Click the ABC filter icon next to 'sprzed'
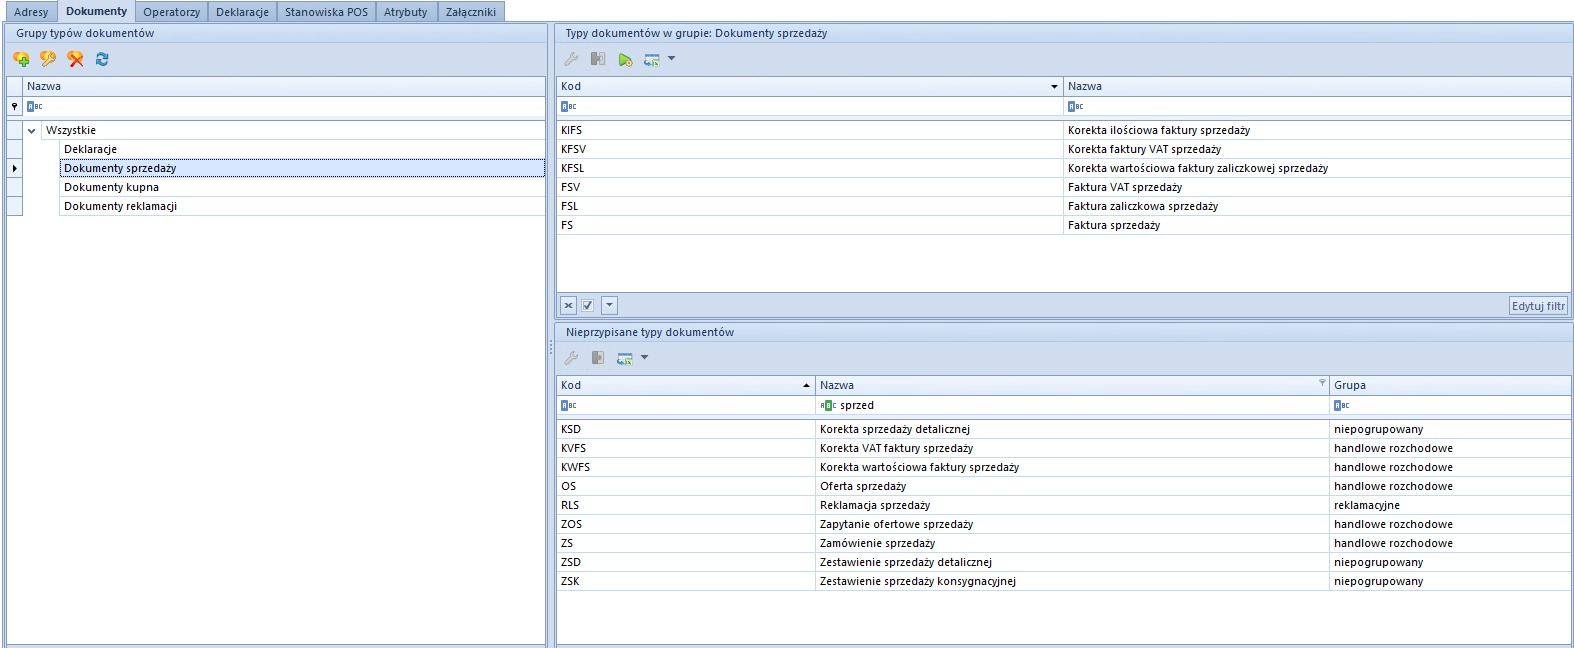This screenshot has width=1574, height=648. coord(828,405)
